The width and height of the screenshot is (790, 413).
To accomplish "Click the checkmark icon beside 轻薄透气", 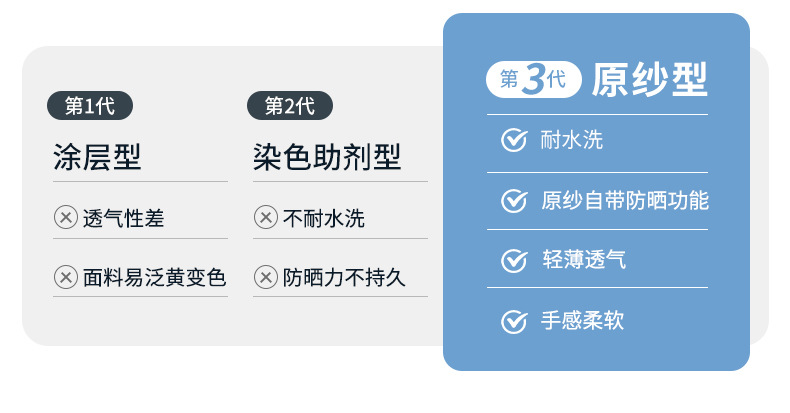I will click(514, 260).
